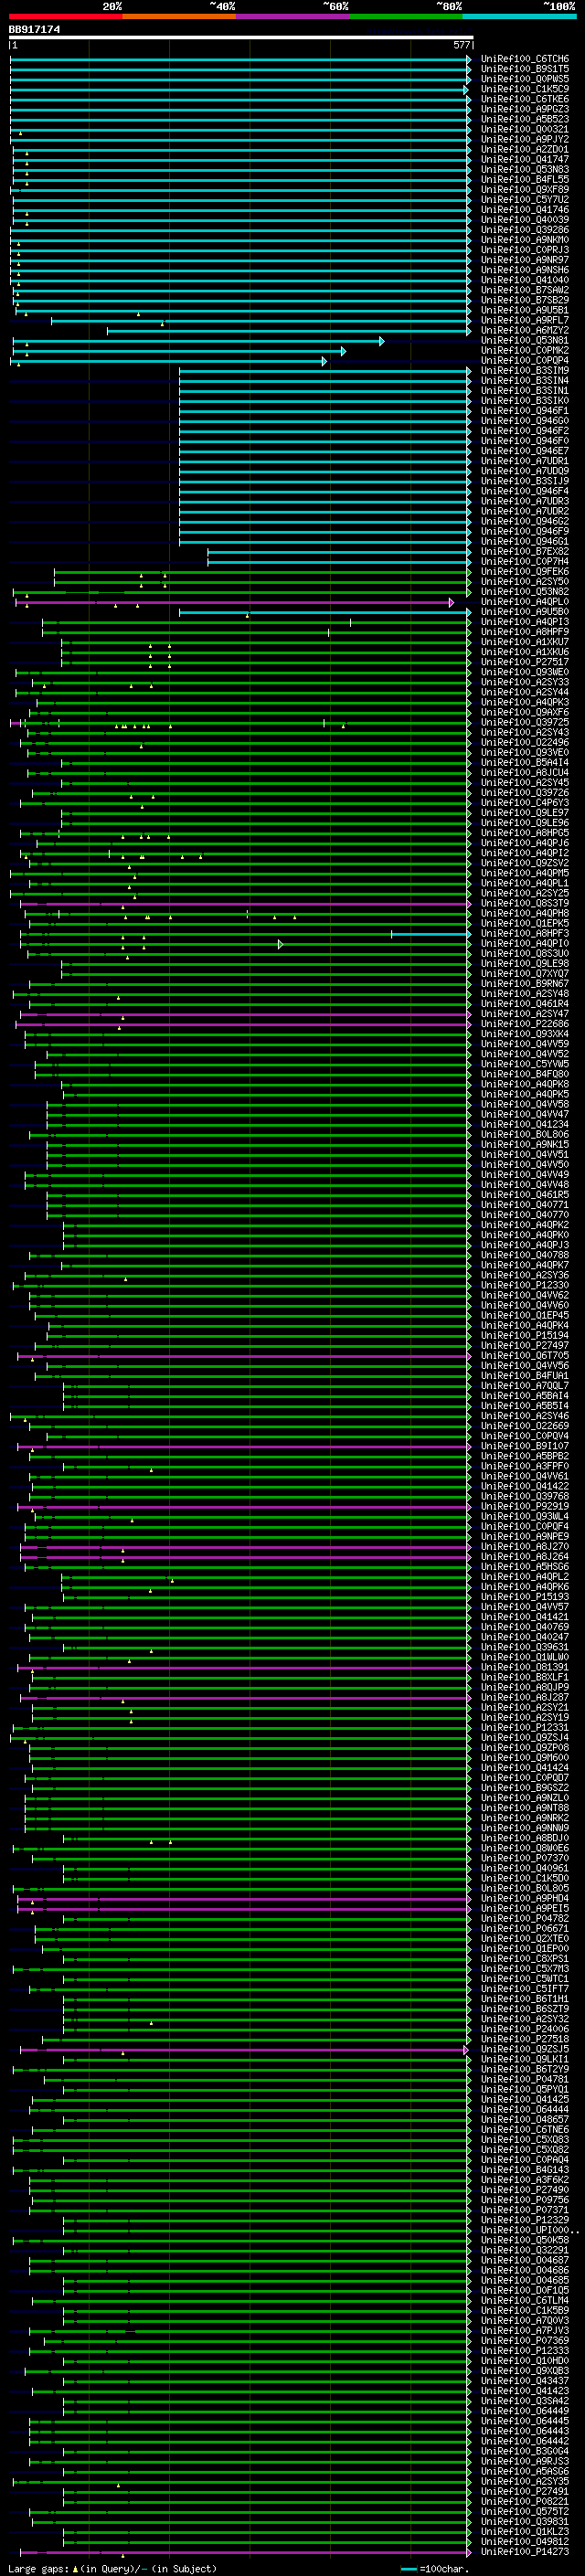Click label UniRef100_A9PJY2
This screenshot has height=2576, width=585.
coord(525,140)
